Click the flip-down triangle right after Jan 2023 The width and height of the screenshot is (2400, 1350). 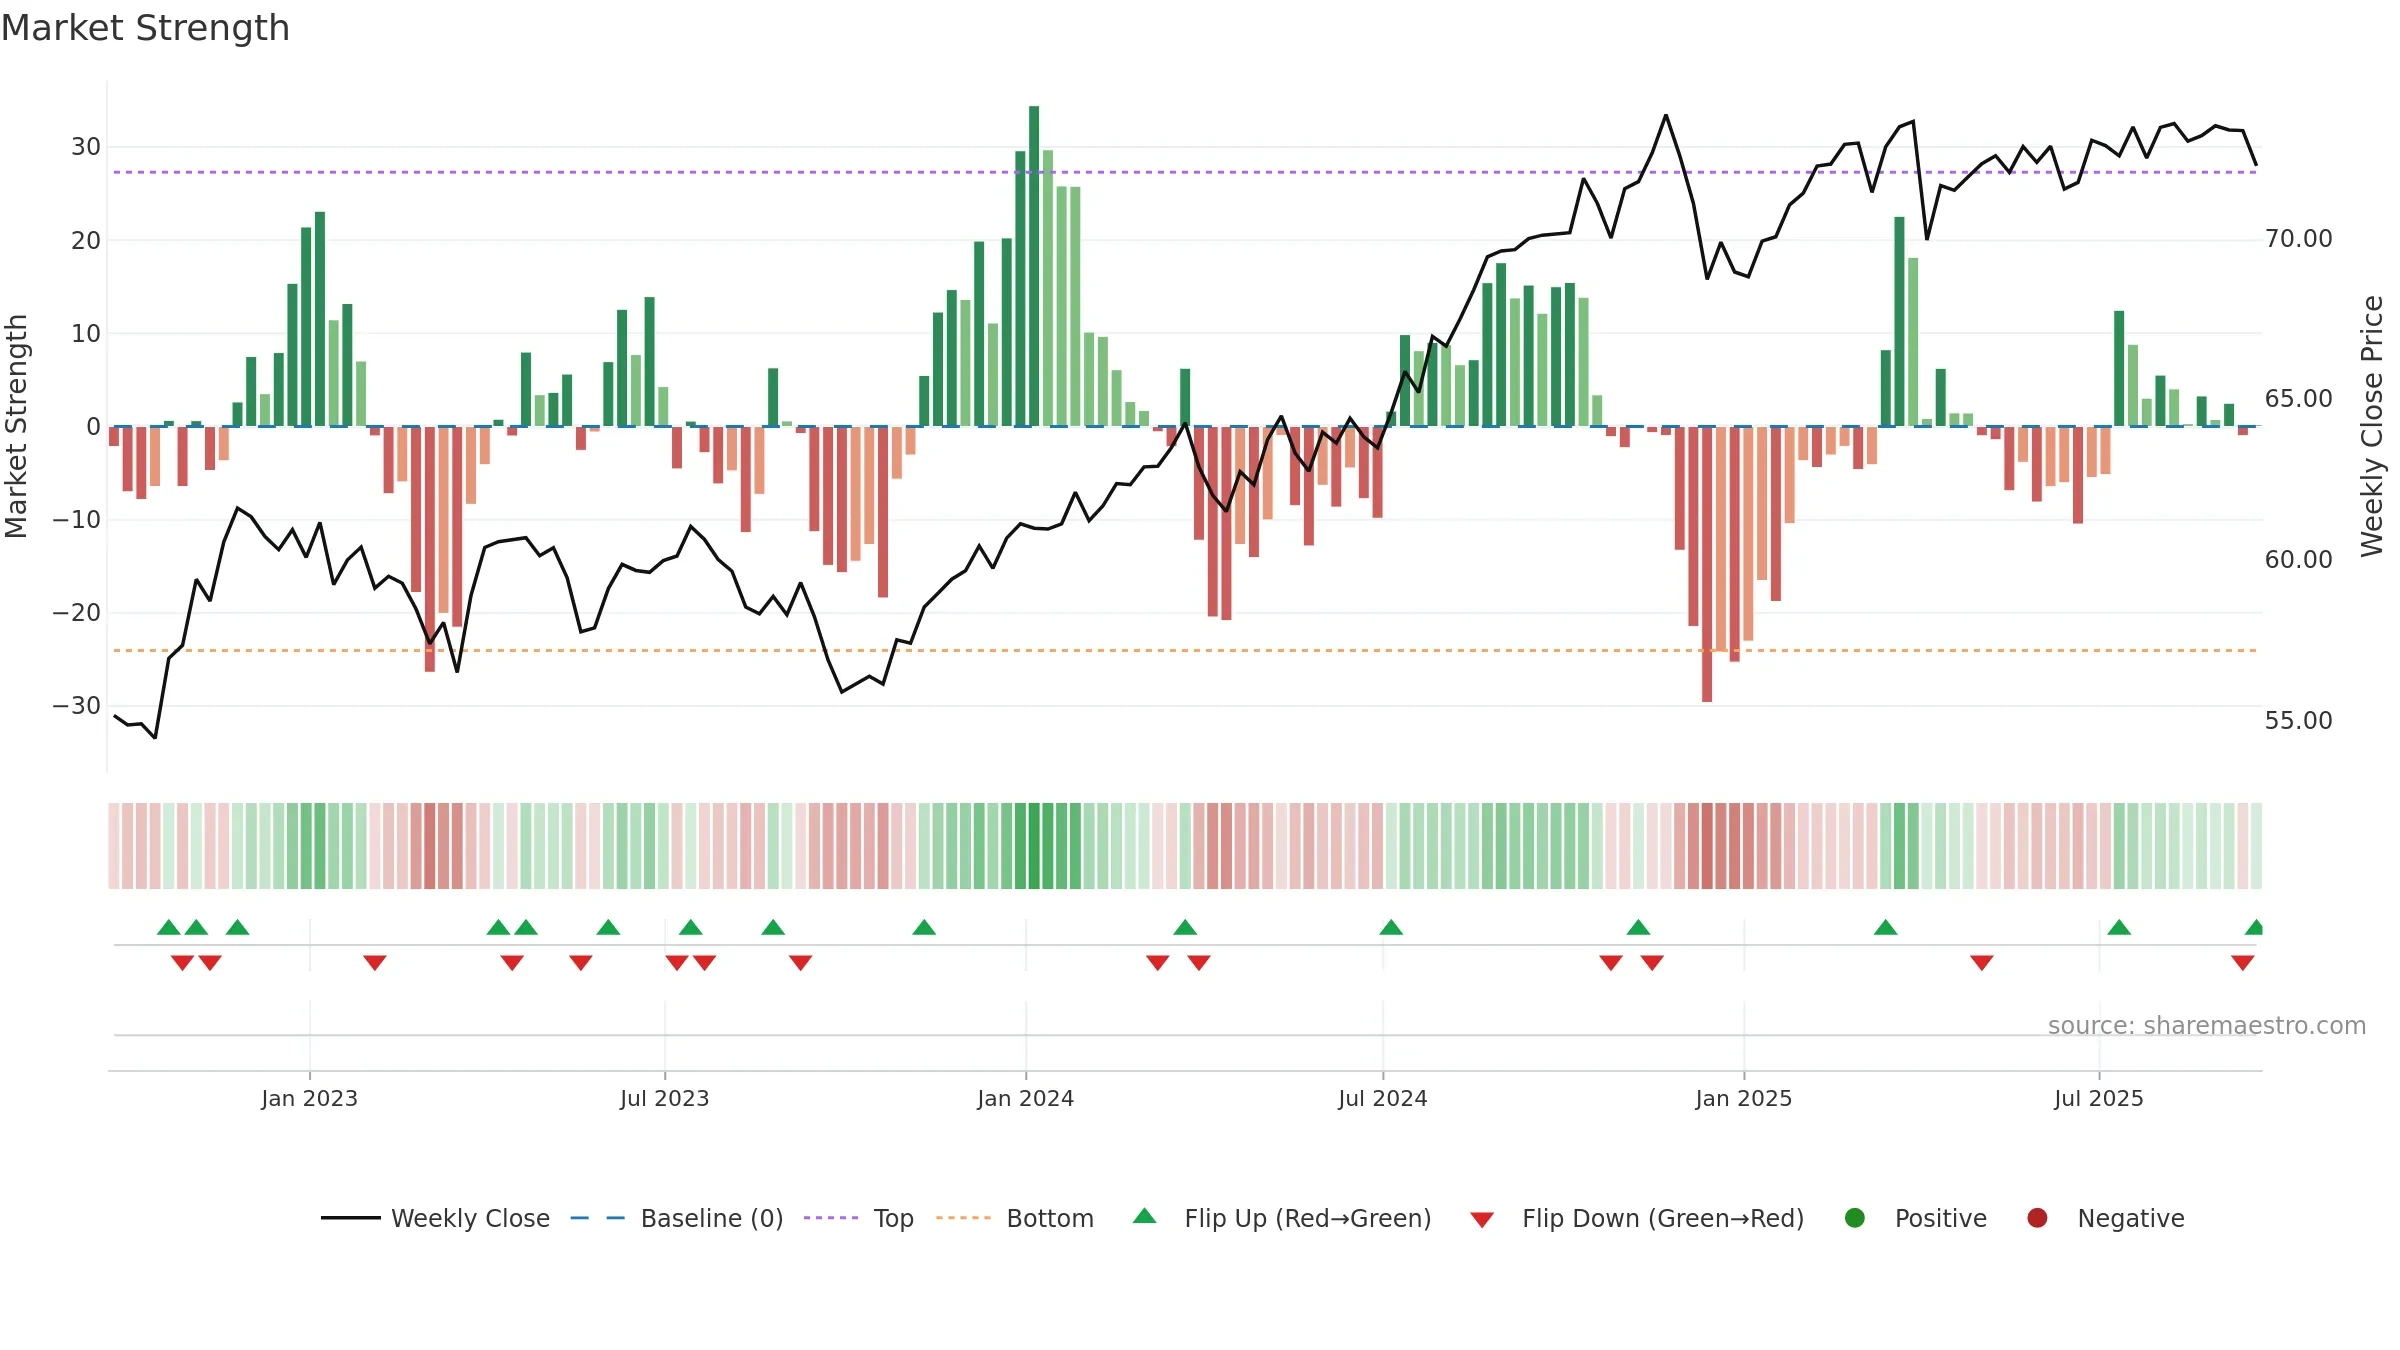click(375, 963)
